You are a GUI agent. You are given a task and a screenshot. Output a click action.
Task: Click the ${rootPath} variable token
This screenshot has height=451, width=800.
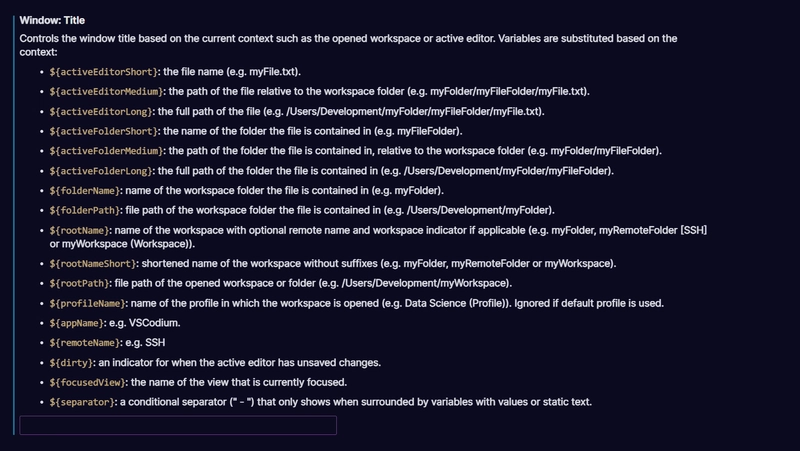pyautogui.click(x=78, y=283)
